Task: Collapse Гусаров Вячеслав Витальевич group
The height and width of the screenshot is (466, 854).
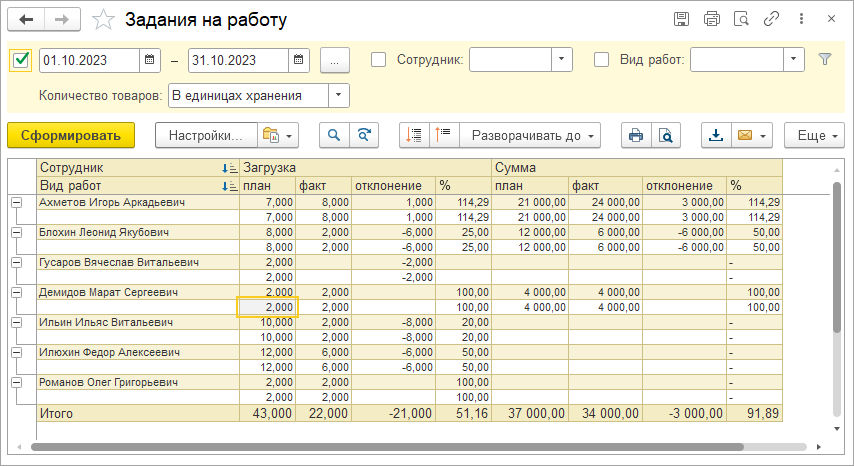Action: [x=17, y=262]
